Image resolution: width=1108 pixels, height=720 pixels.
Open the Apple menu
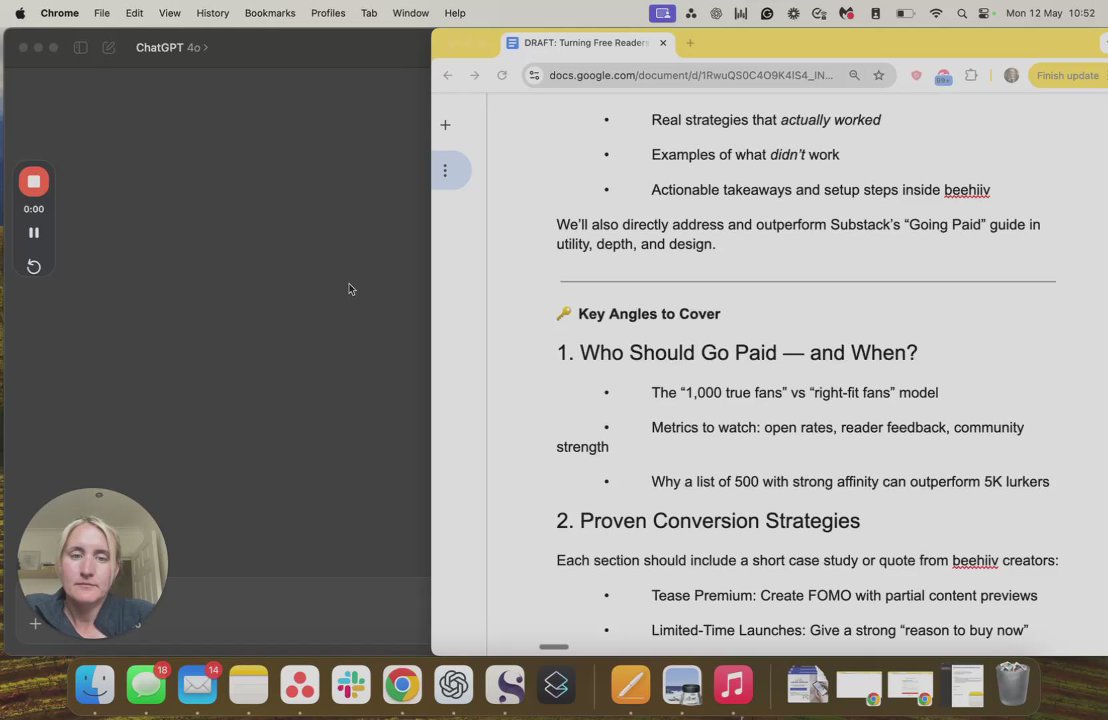click(x=20, y=13)
